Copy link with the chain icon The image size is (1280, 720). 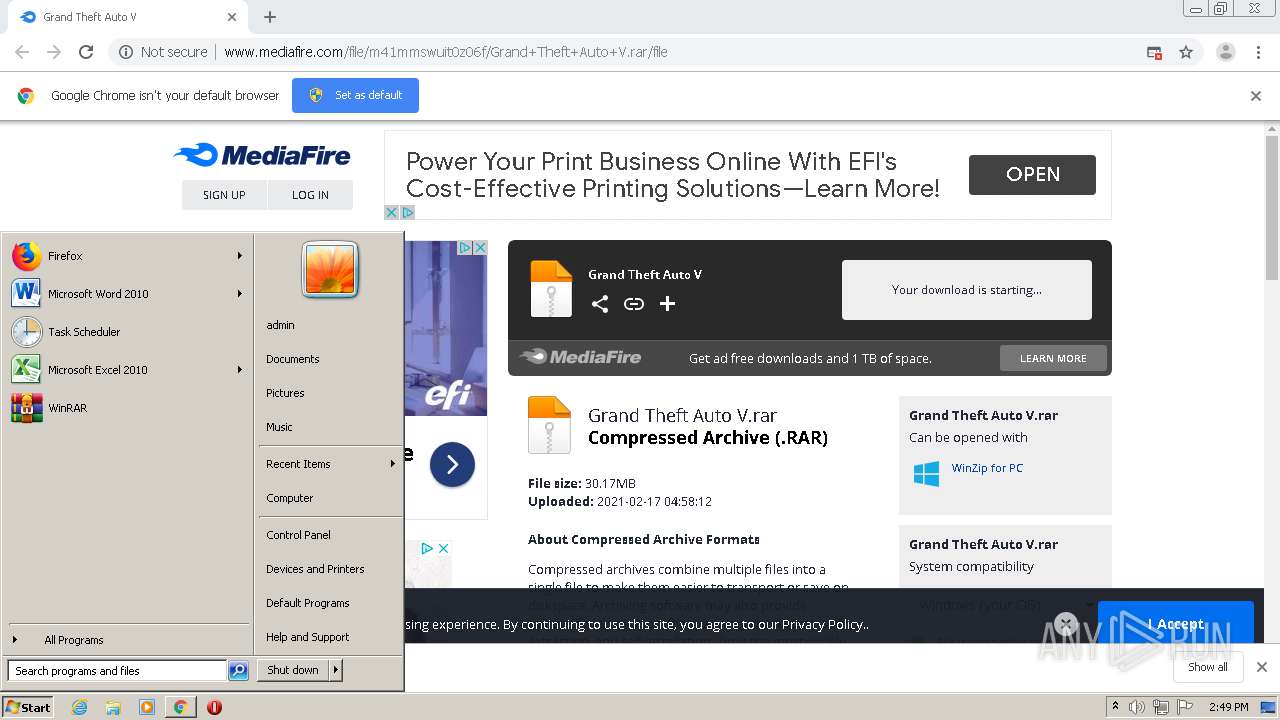[634, 304]
